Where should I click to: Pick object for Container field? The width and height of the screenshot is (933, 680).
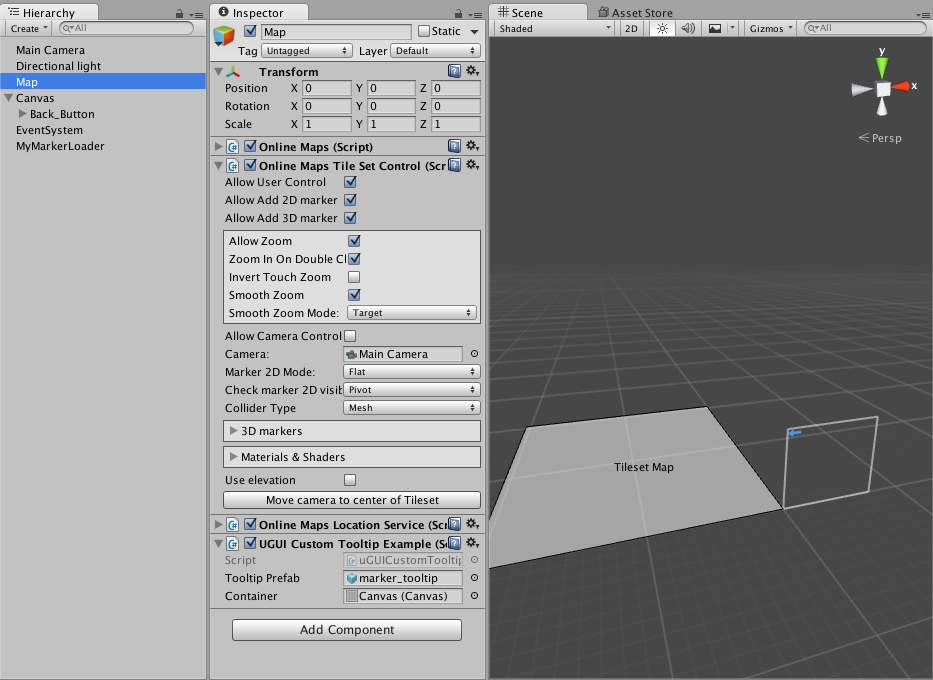click(474, 596)
